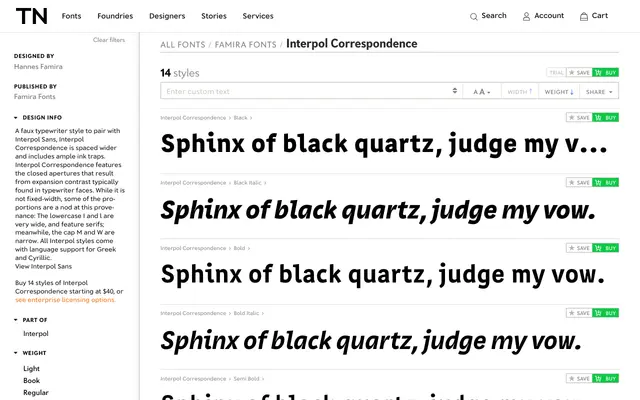
Task: Buy the Black Italic style
Action: click(605, 182)
